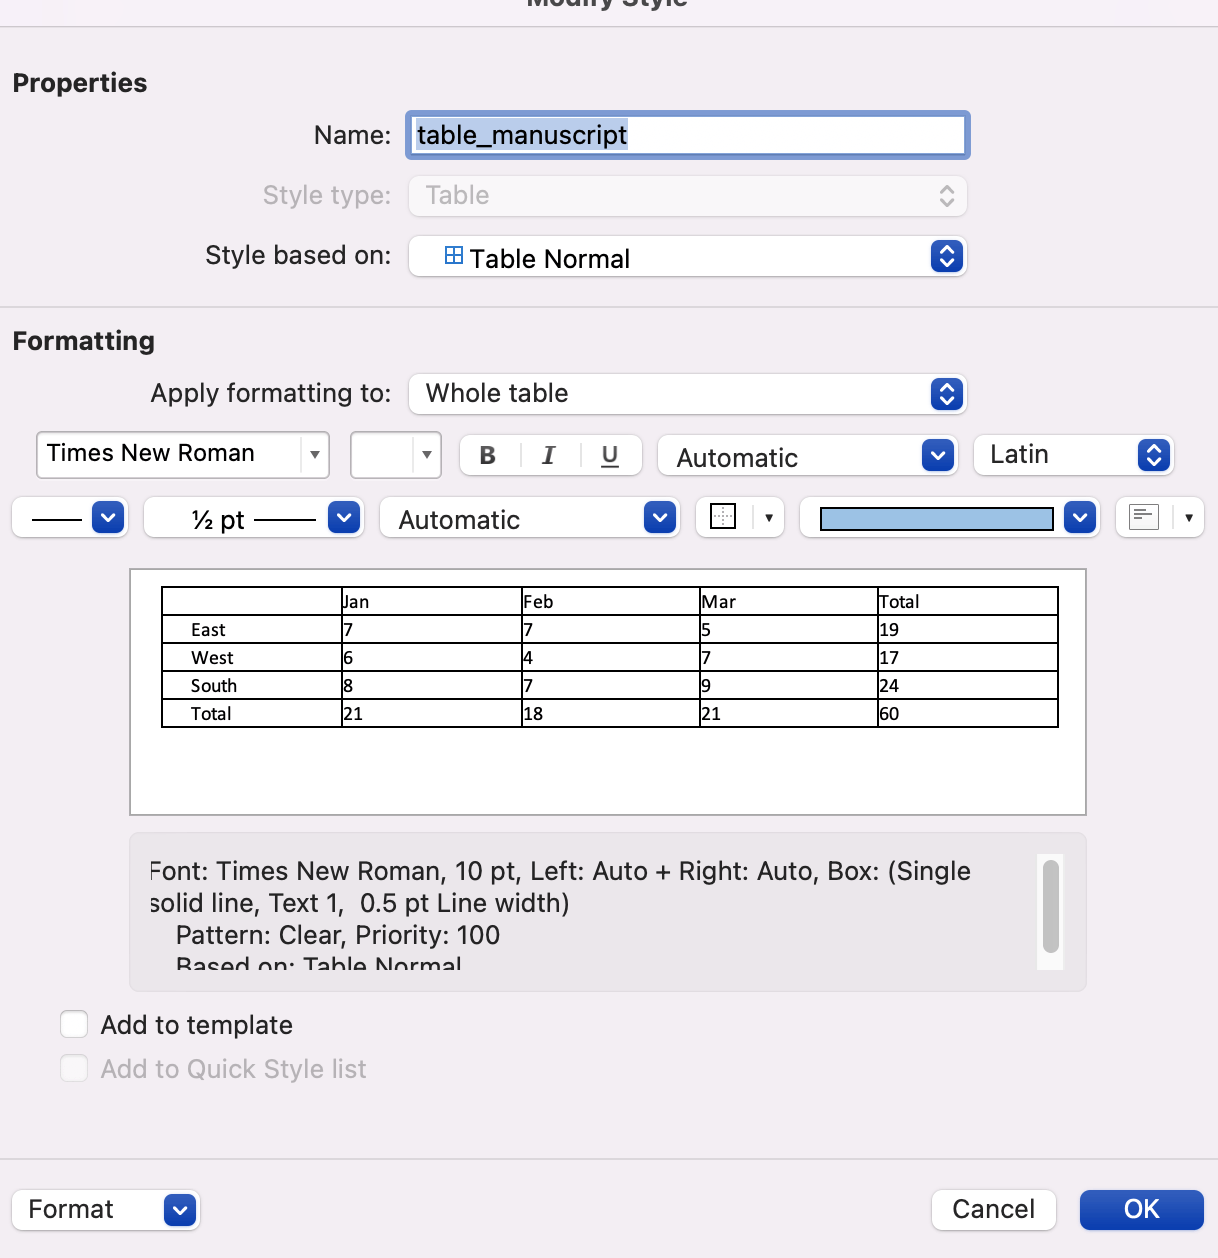Toggle Italic formatting button
The height and width of the screenshot is (1258, 1218).
[x=548, y=455]
